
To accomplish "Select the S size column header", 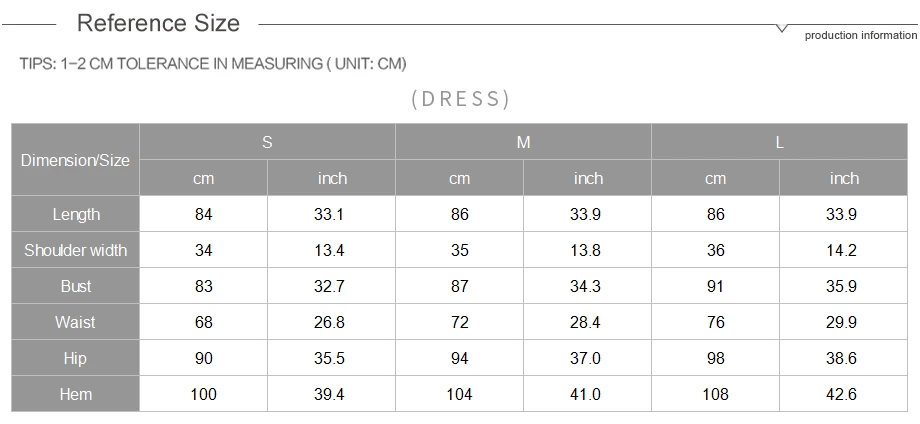I will click(x=267, y=142).
